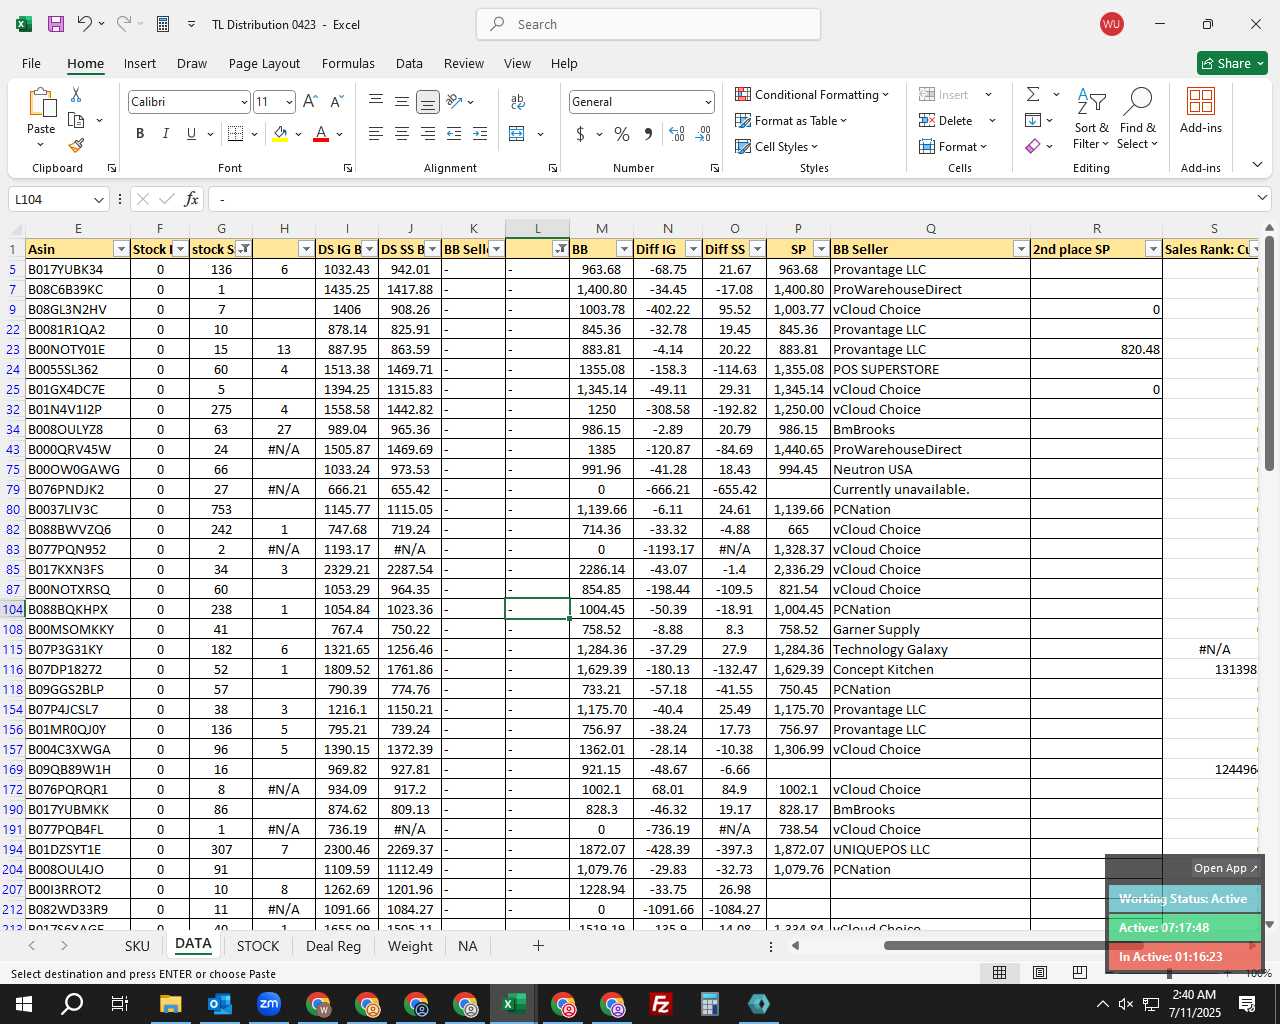Open the font name Calibri dropdown

point(243,102)
